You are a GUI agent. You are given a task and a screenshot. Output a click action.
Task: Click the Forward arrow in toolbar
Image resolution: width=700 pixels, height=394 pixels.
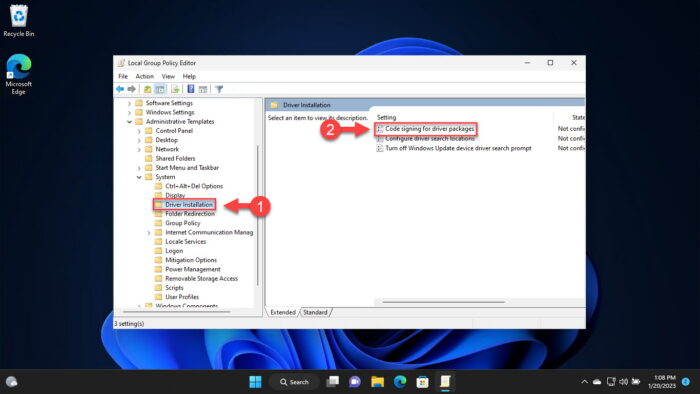tap(132, 89)
